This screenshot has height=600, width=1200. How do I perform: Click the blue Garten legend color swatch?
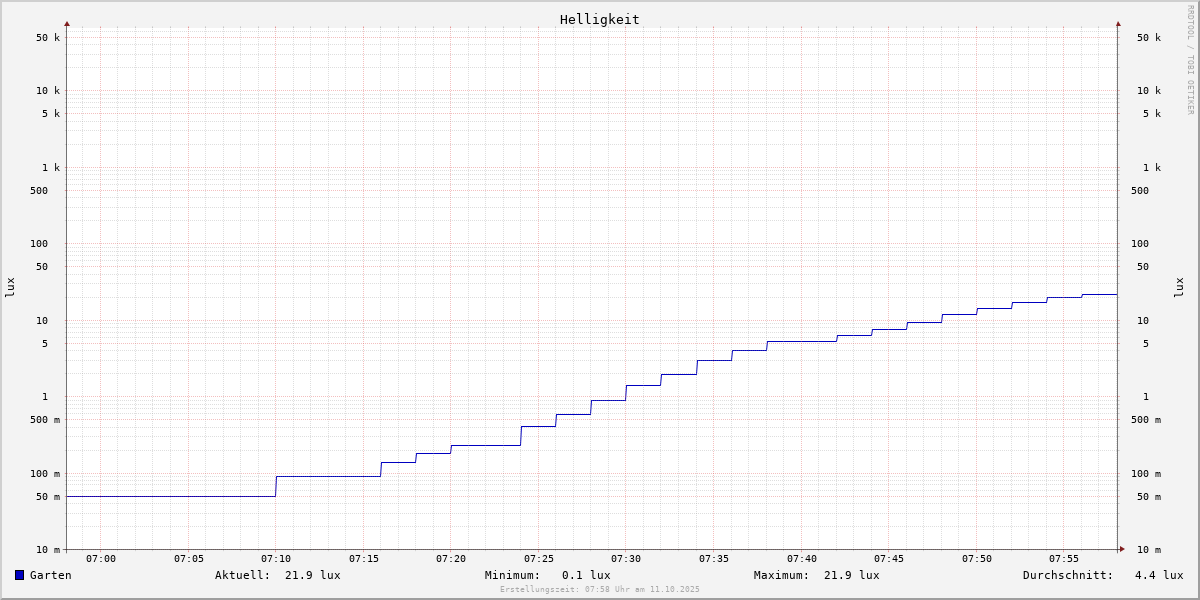(x=19, y=575)
